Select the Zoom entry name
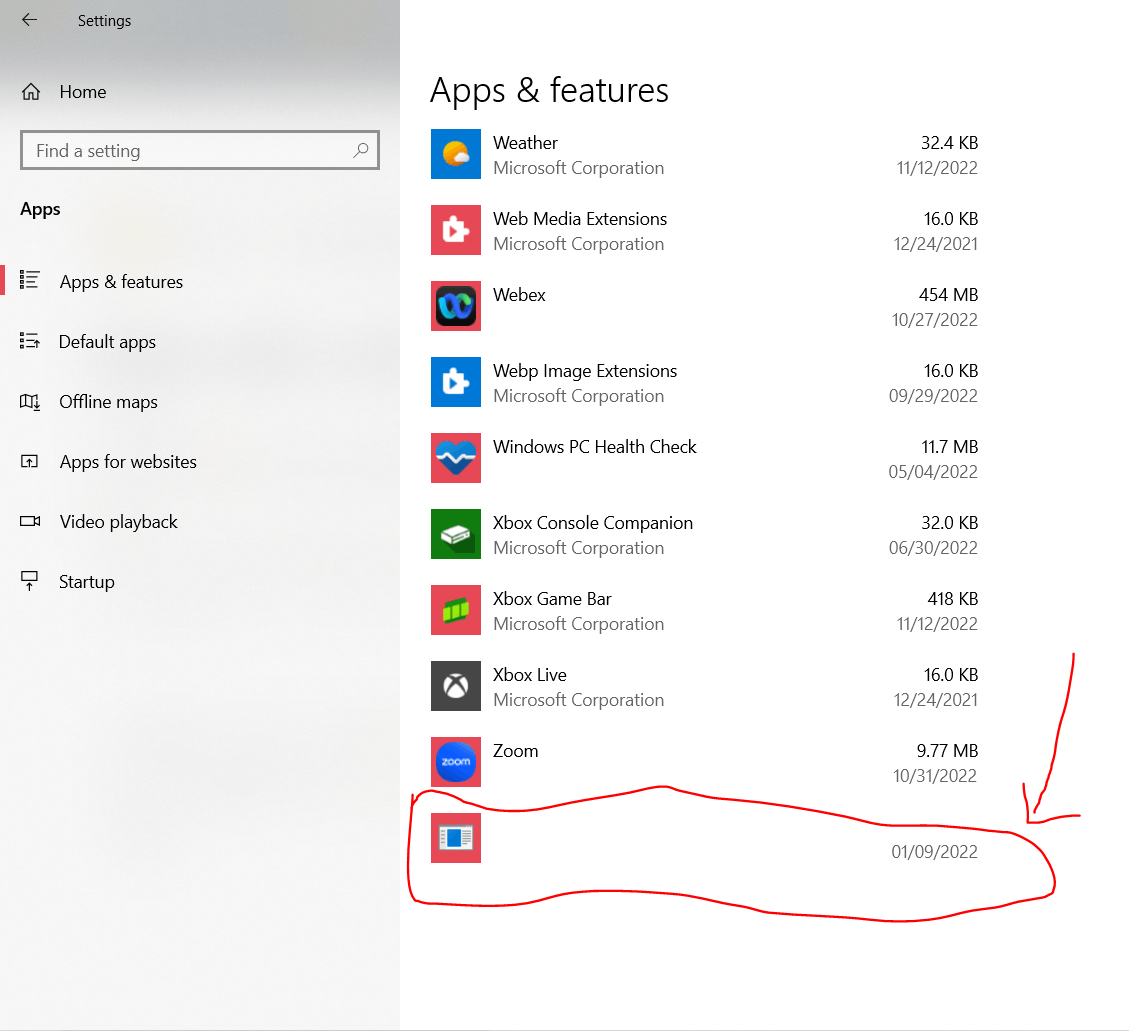1129x1031 pixels. [x=516, y=751]
